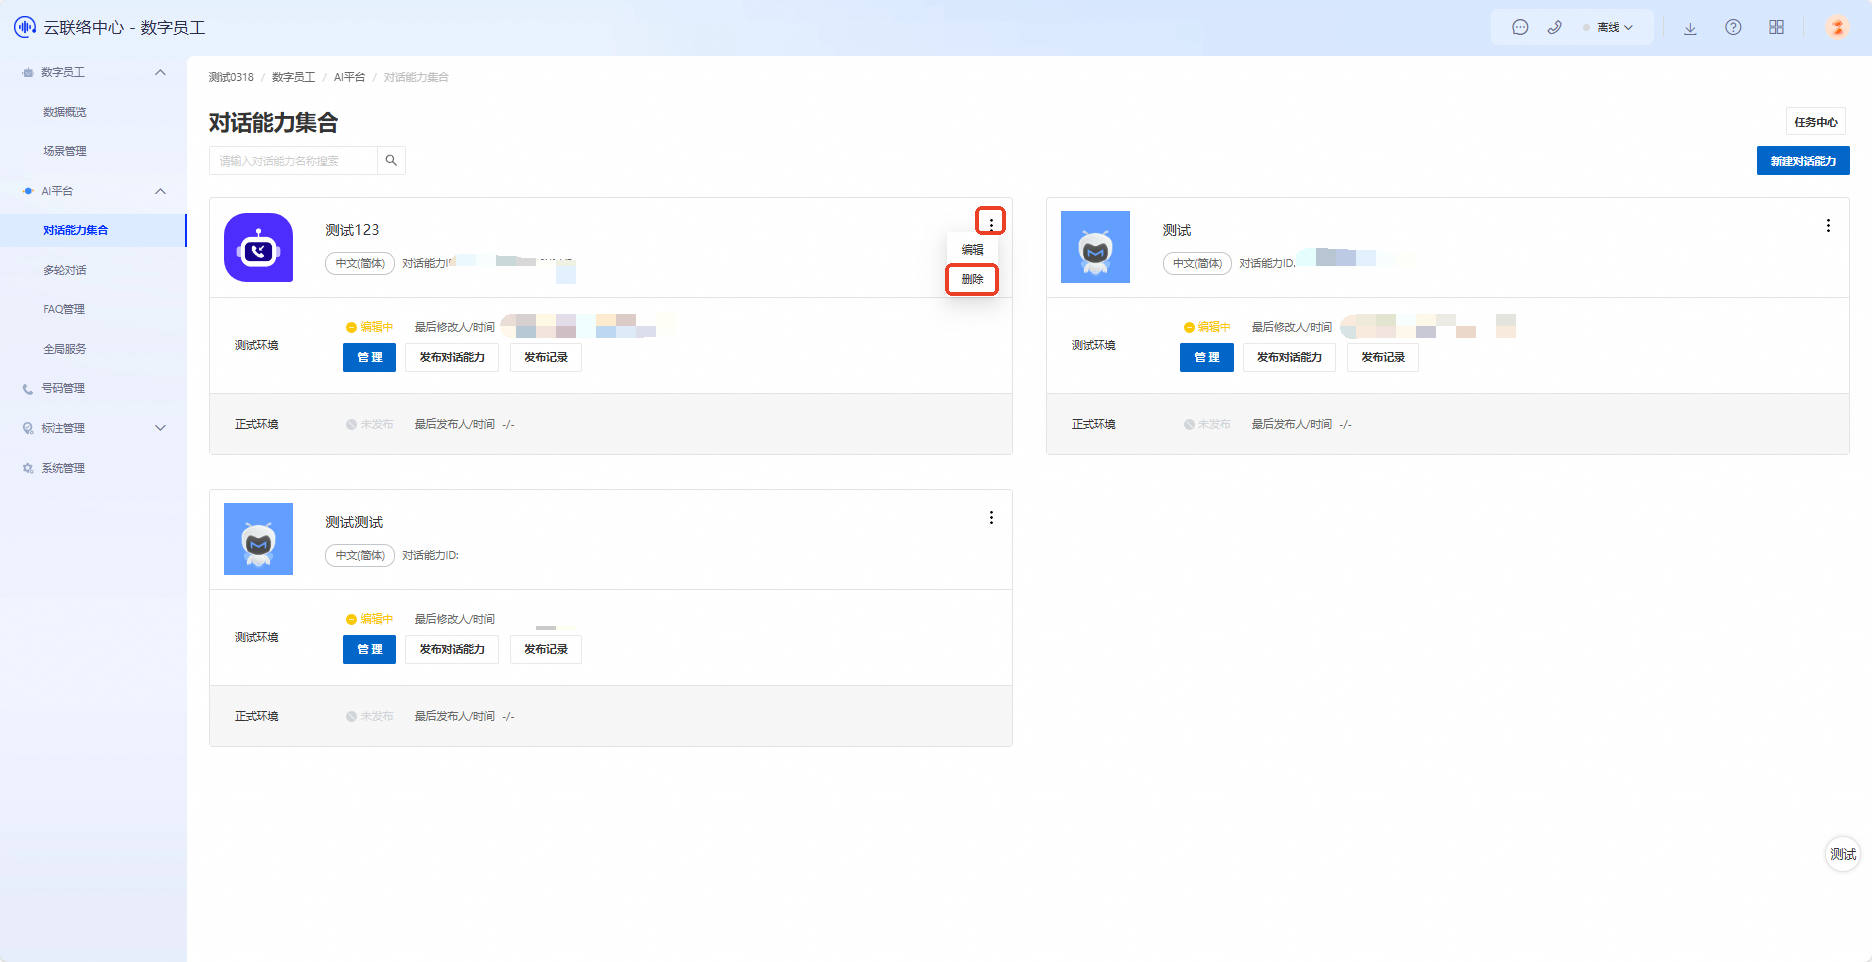
Task: Expand the 标注管理 sidebar section
Action: click(160, 428)
